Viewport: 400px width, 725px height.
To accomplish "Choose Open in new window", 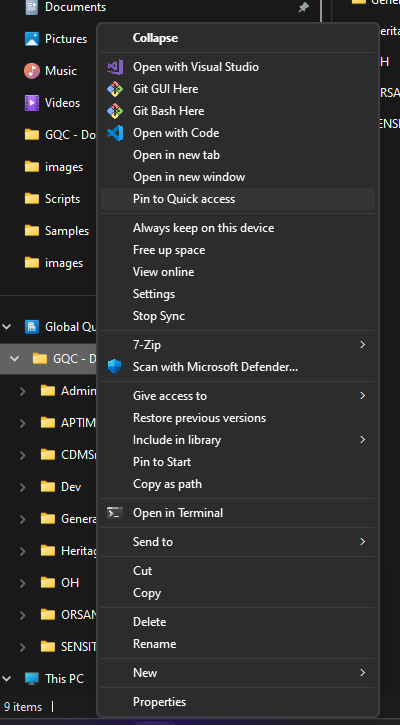I will tap(238, 177).
